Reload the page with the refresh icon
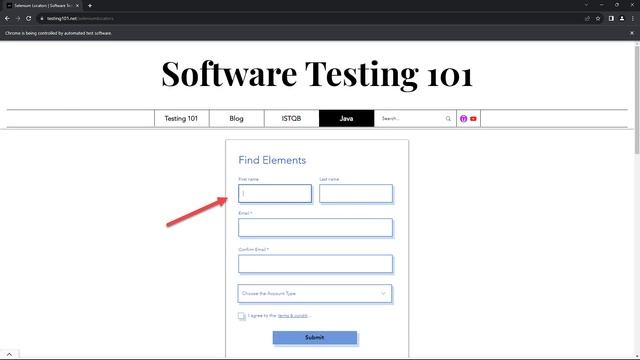 (29, 18)
